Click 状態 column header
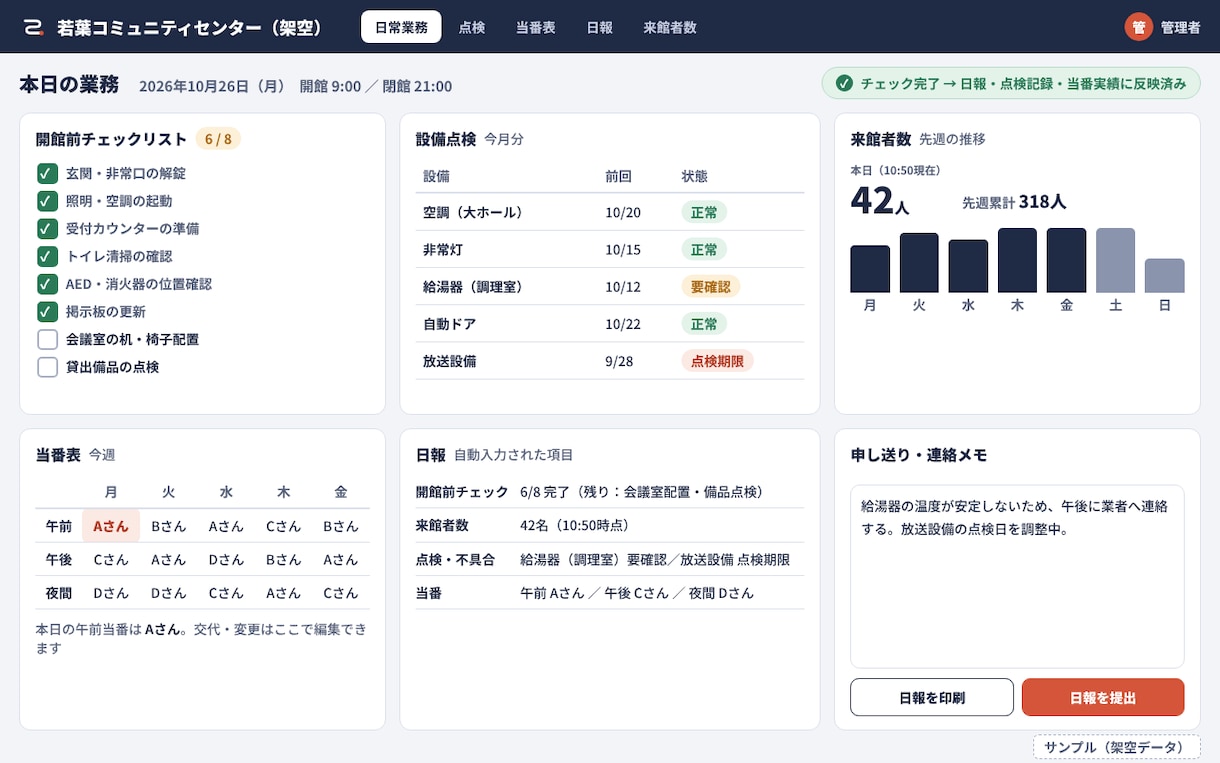1220x763 pixels. (x=694, y=176)
